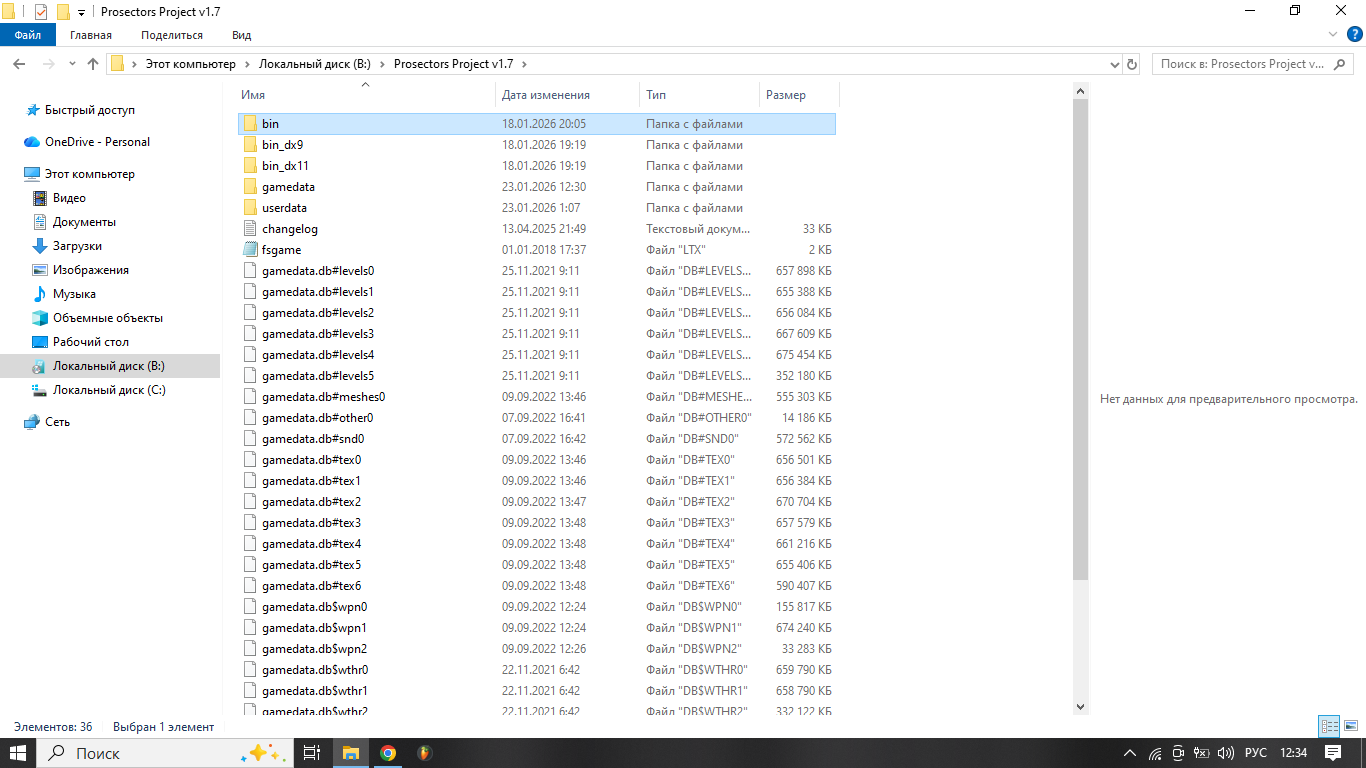Open the address bar history dropdown
The image size is (1366, 768).
(1115, 64)
